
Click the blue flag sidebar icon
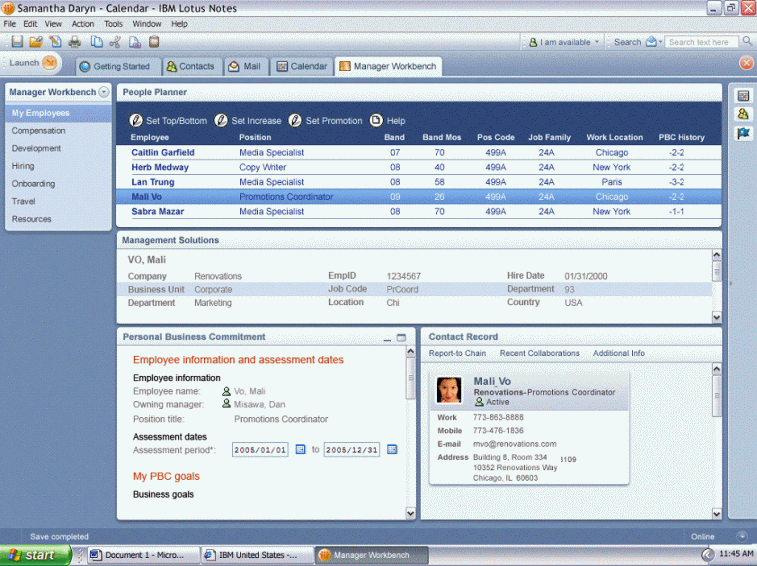coord(743,133)
